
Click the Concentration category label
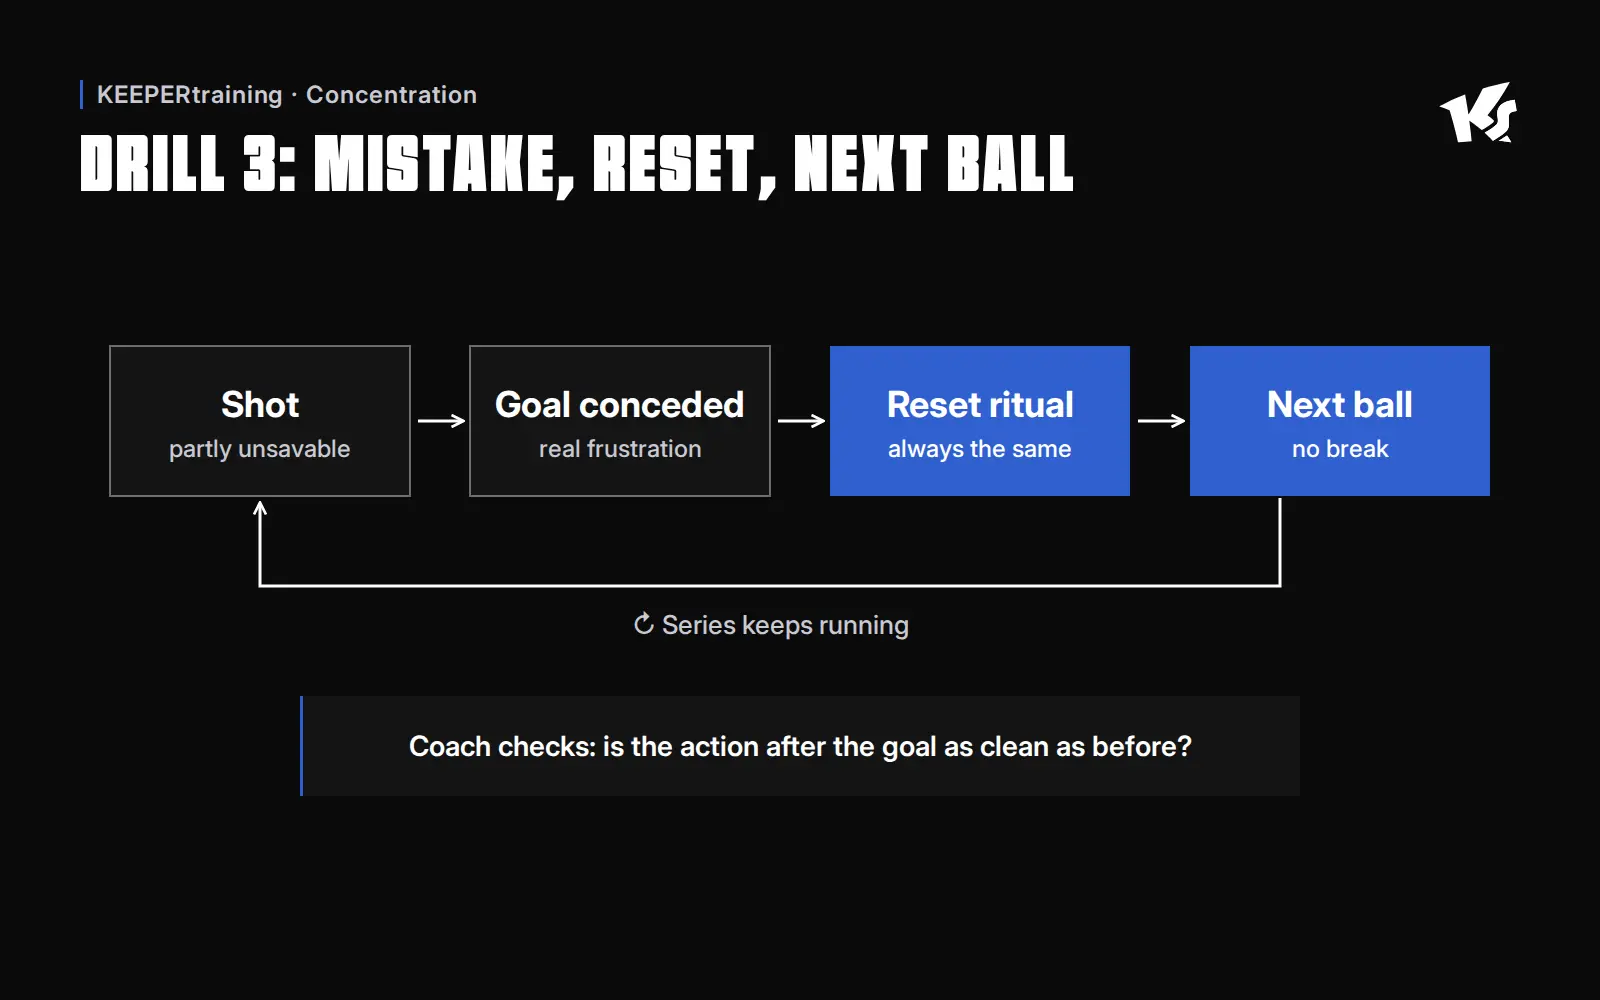[x=391, y=95]
